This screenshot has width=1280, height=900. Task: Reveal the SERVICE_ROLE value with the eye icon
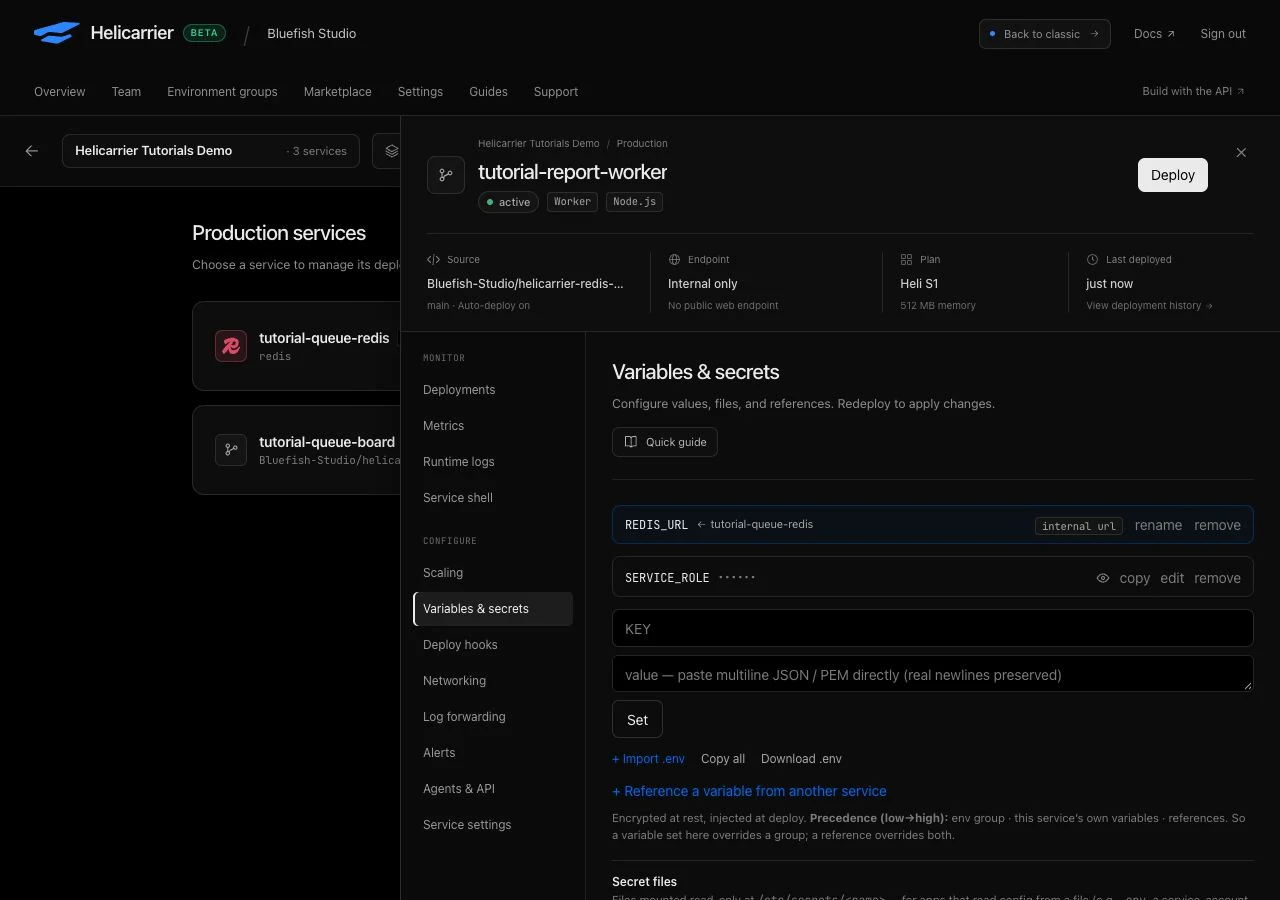[1103, 578]
